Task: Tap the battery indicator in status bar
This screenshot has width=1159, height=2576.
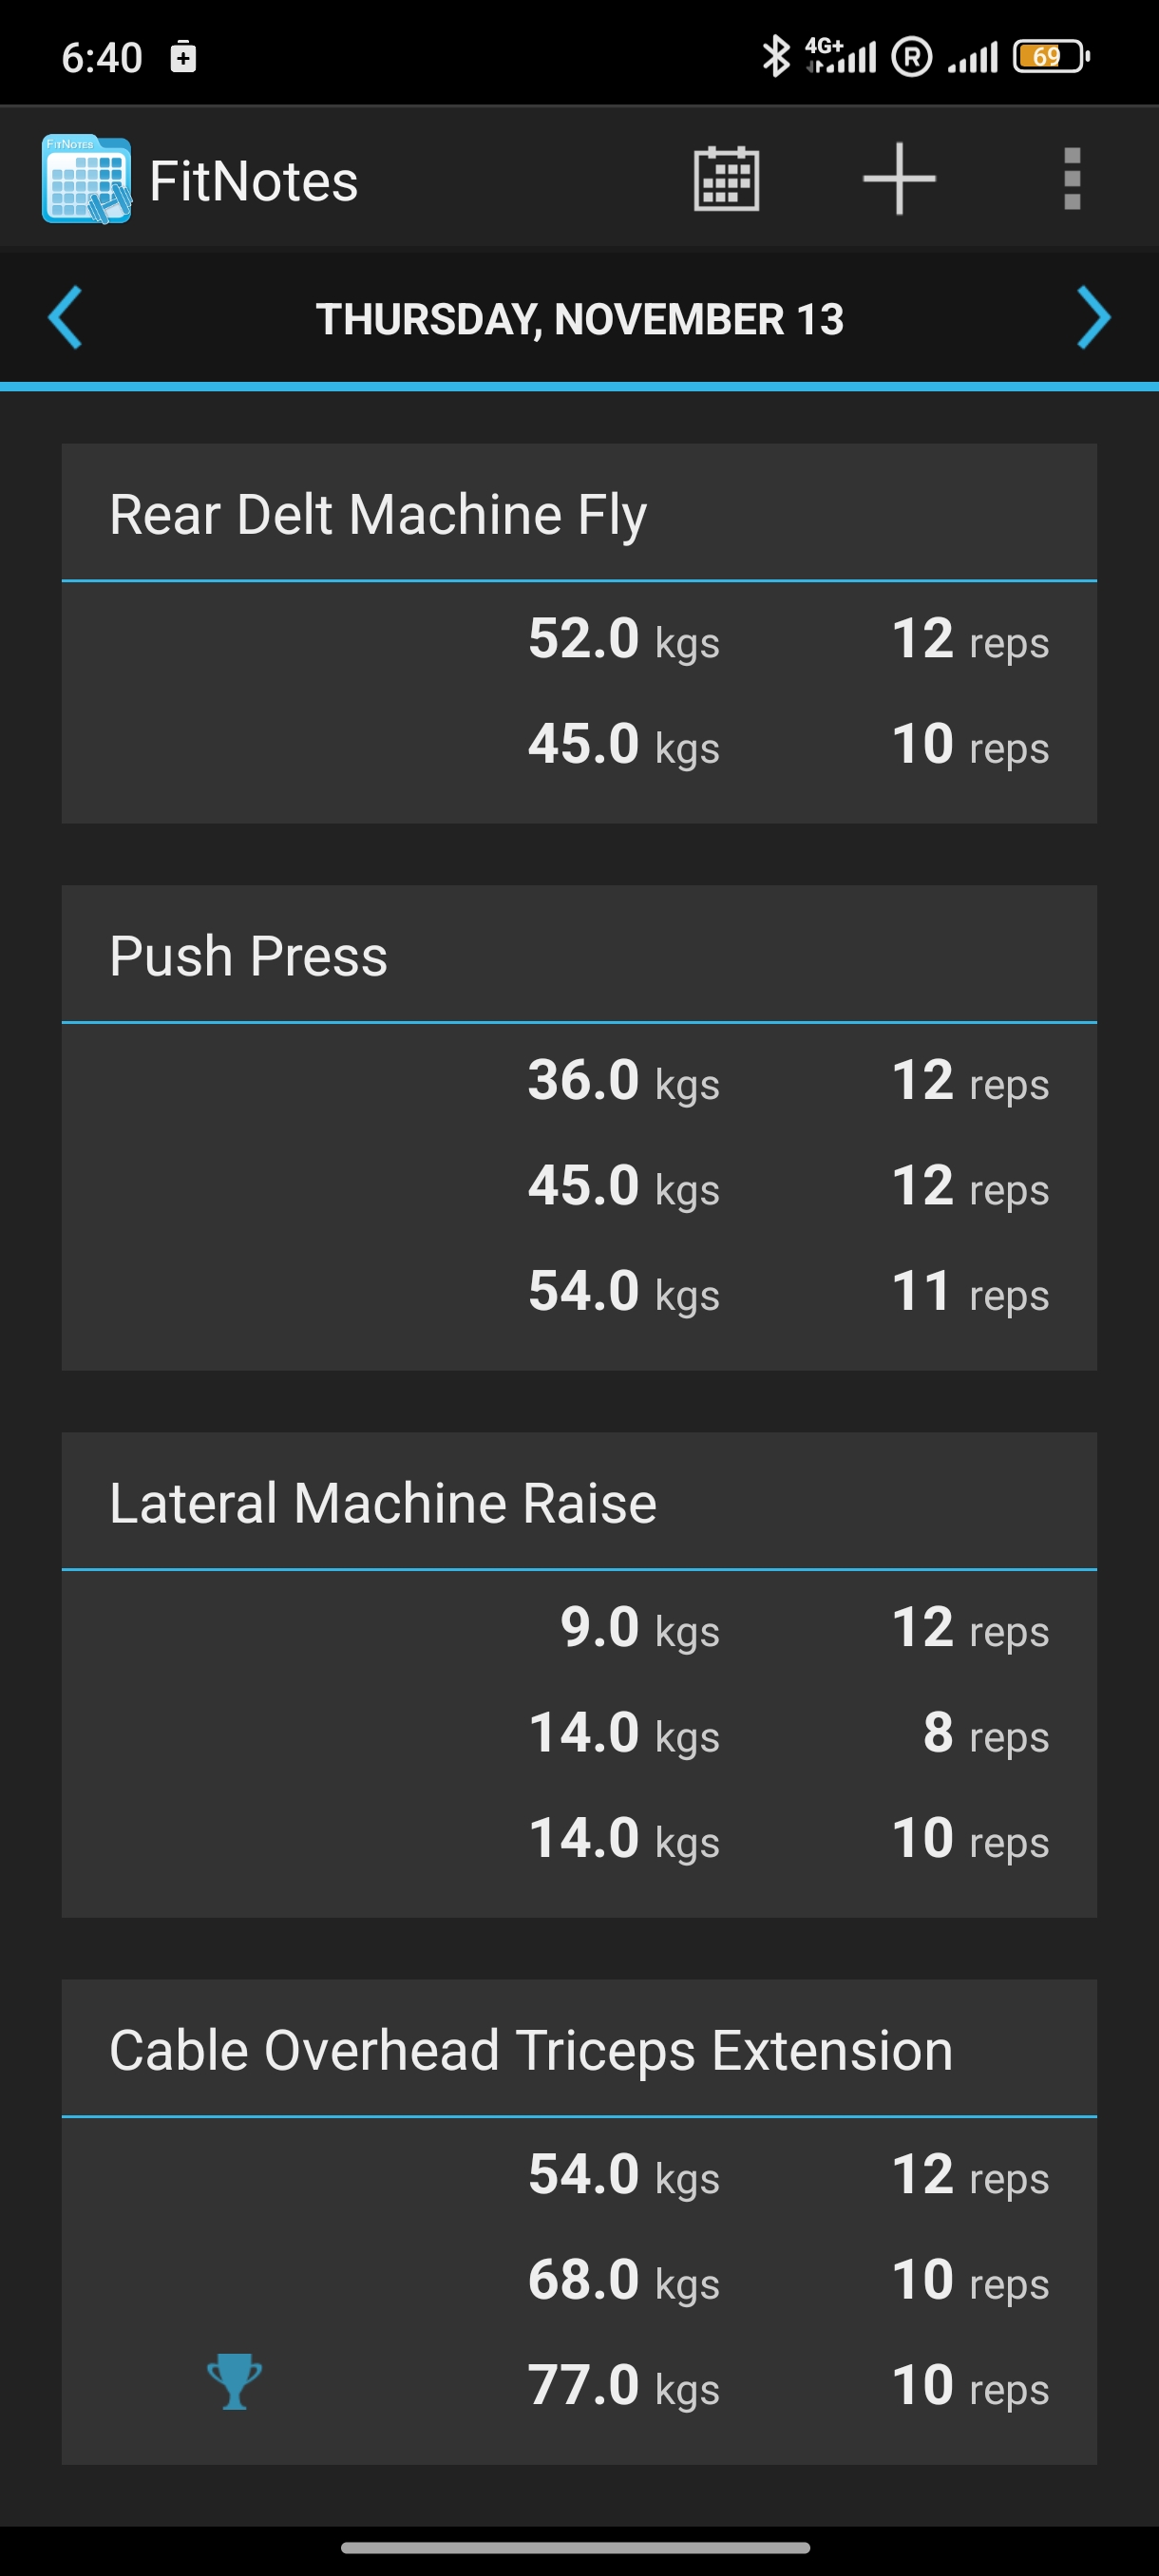Action: tap(1050, 57)
